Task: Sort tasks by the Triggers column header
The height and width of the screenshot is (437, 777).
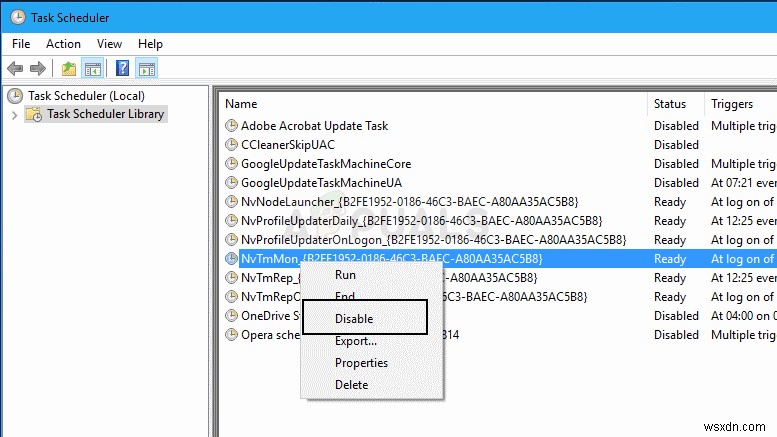Action: (x=732, y=104)
